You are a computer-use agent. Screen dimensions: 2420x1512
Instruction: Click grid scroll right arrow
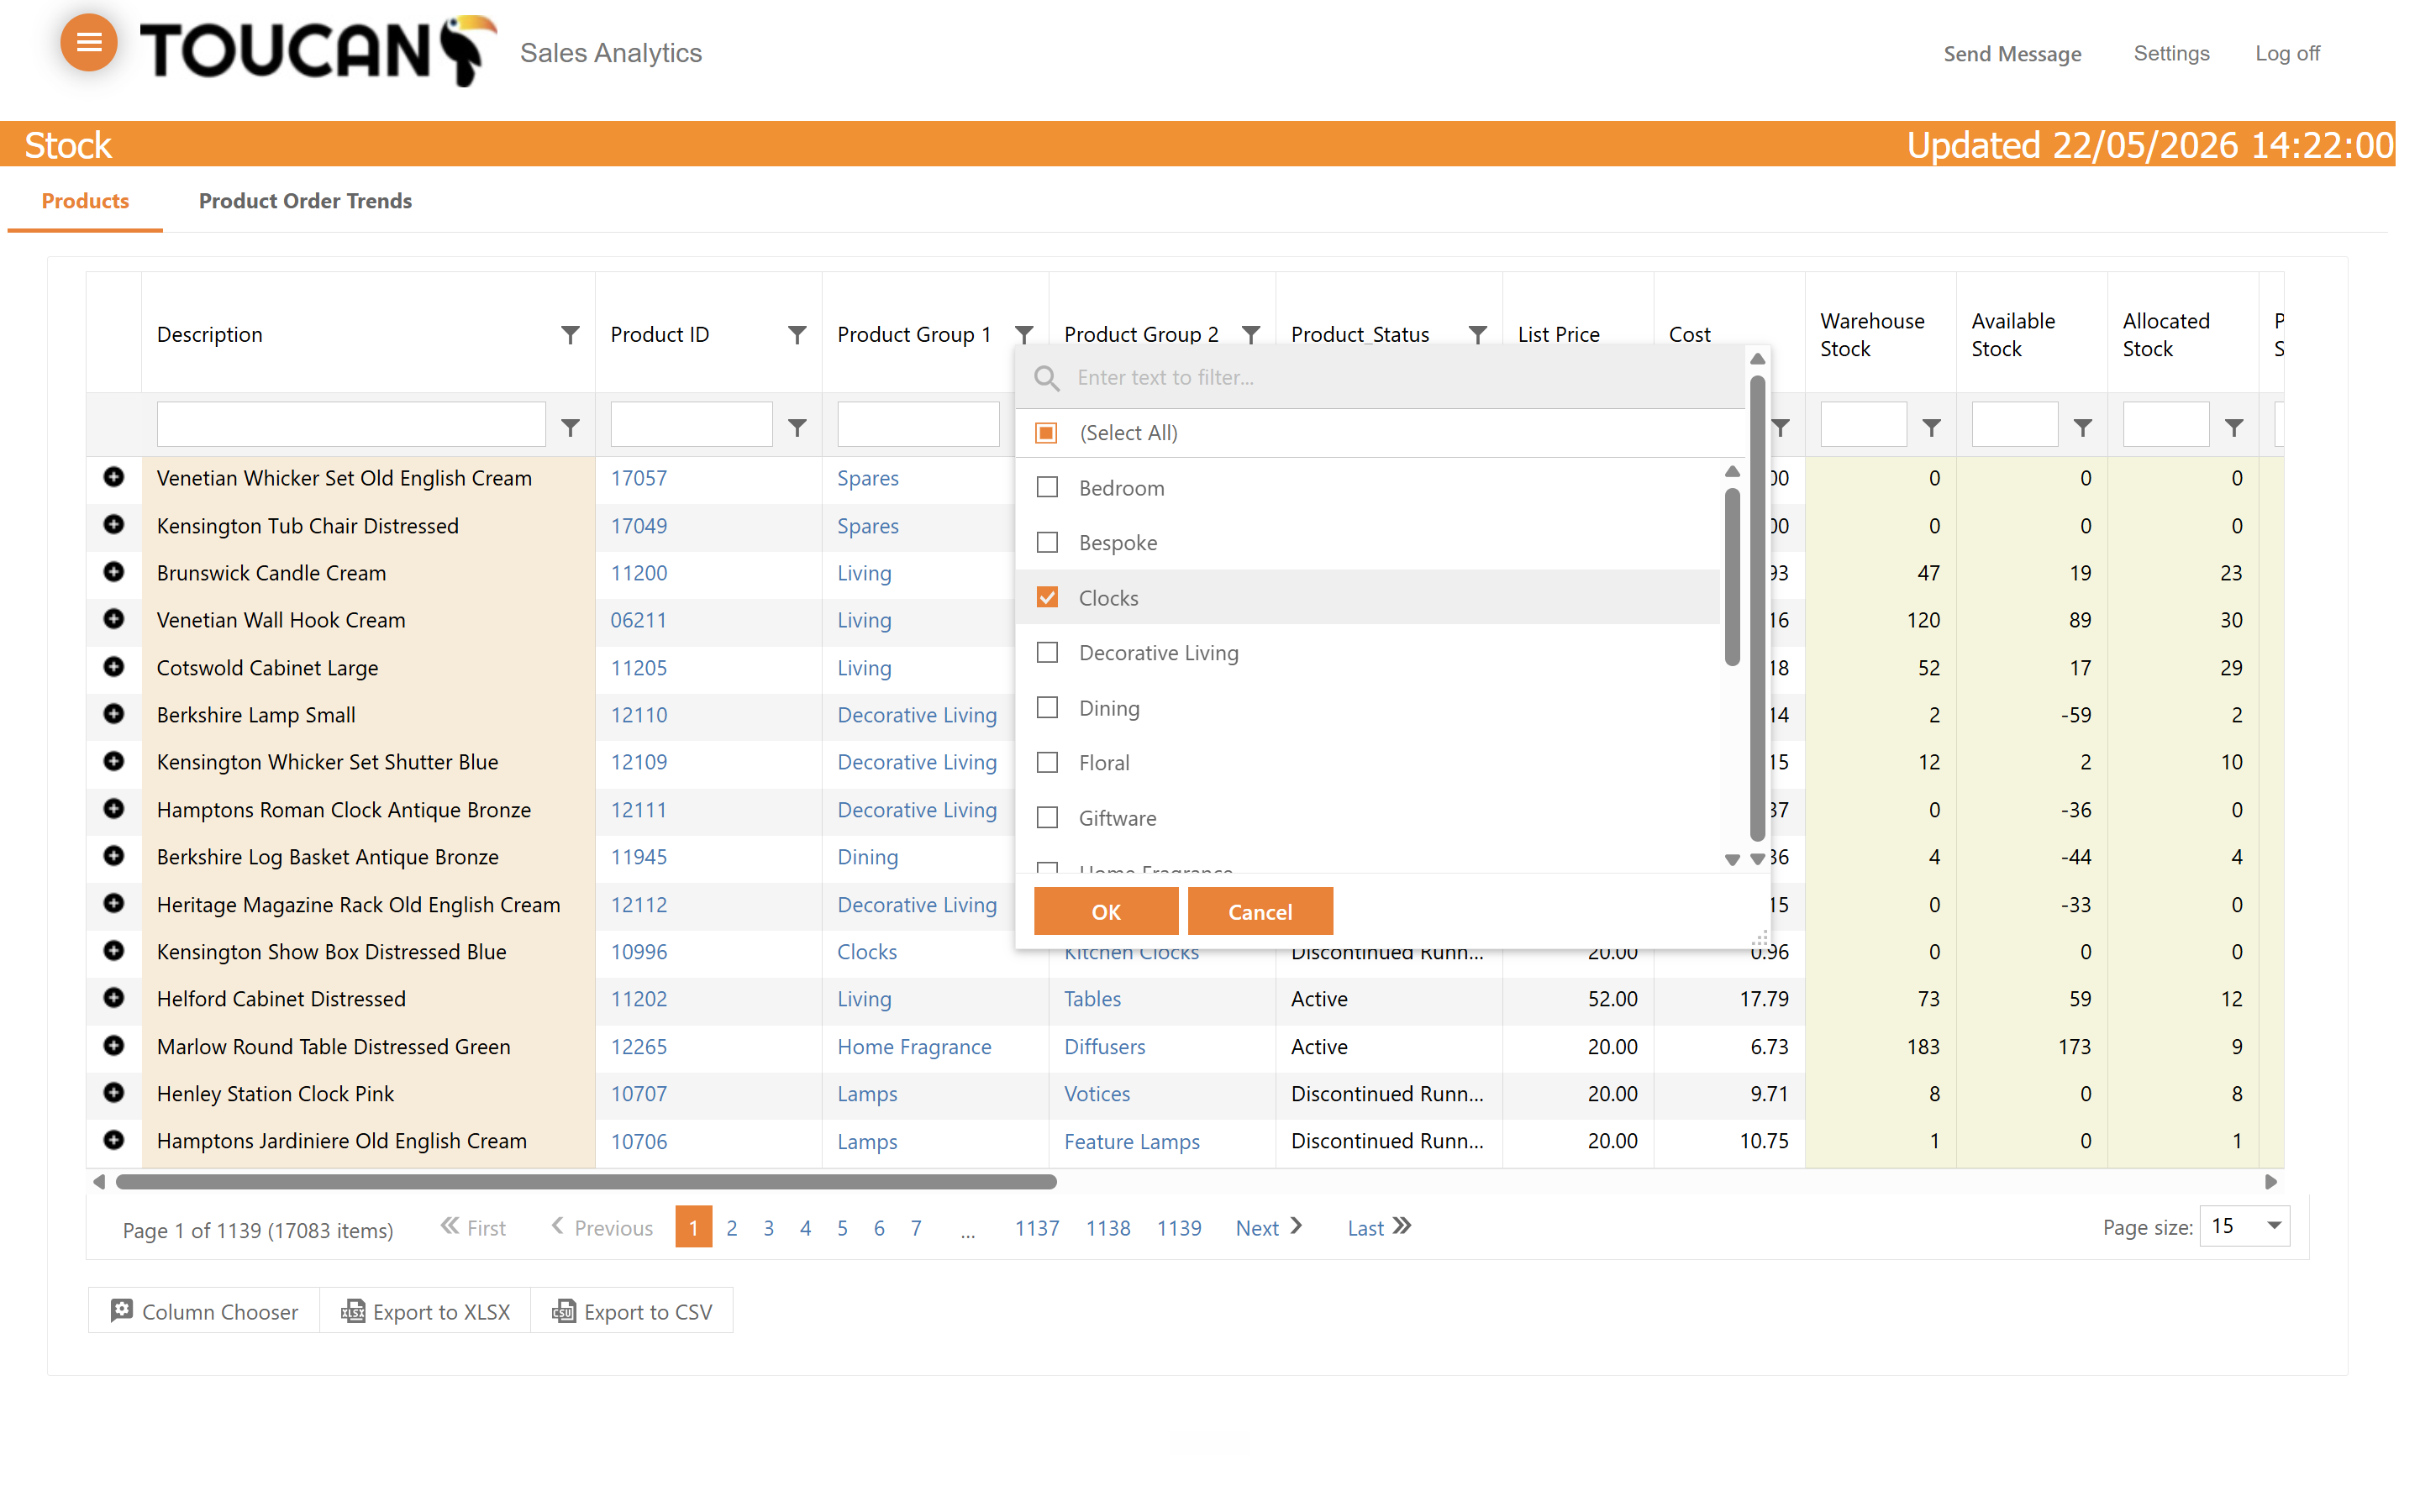click(x=2271, y=1182)
